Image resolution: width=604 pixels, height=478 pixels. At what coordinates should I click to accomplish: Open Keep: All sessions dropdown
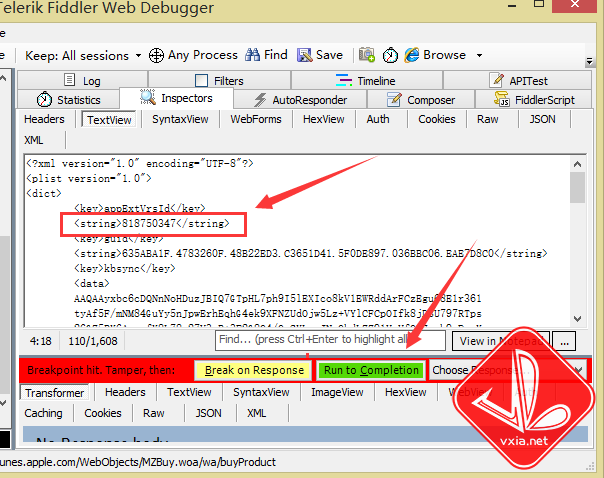coord(77,55)
